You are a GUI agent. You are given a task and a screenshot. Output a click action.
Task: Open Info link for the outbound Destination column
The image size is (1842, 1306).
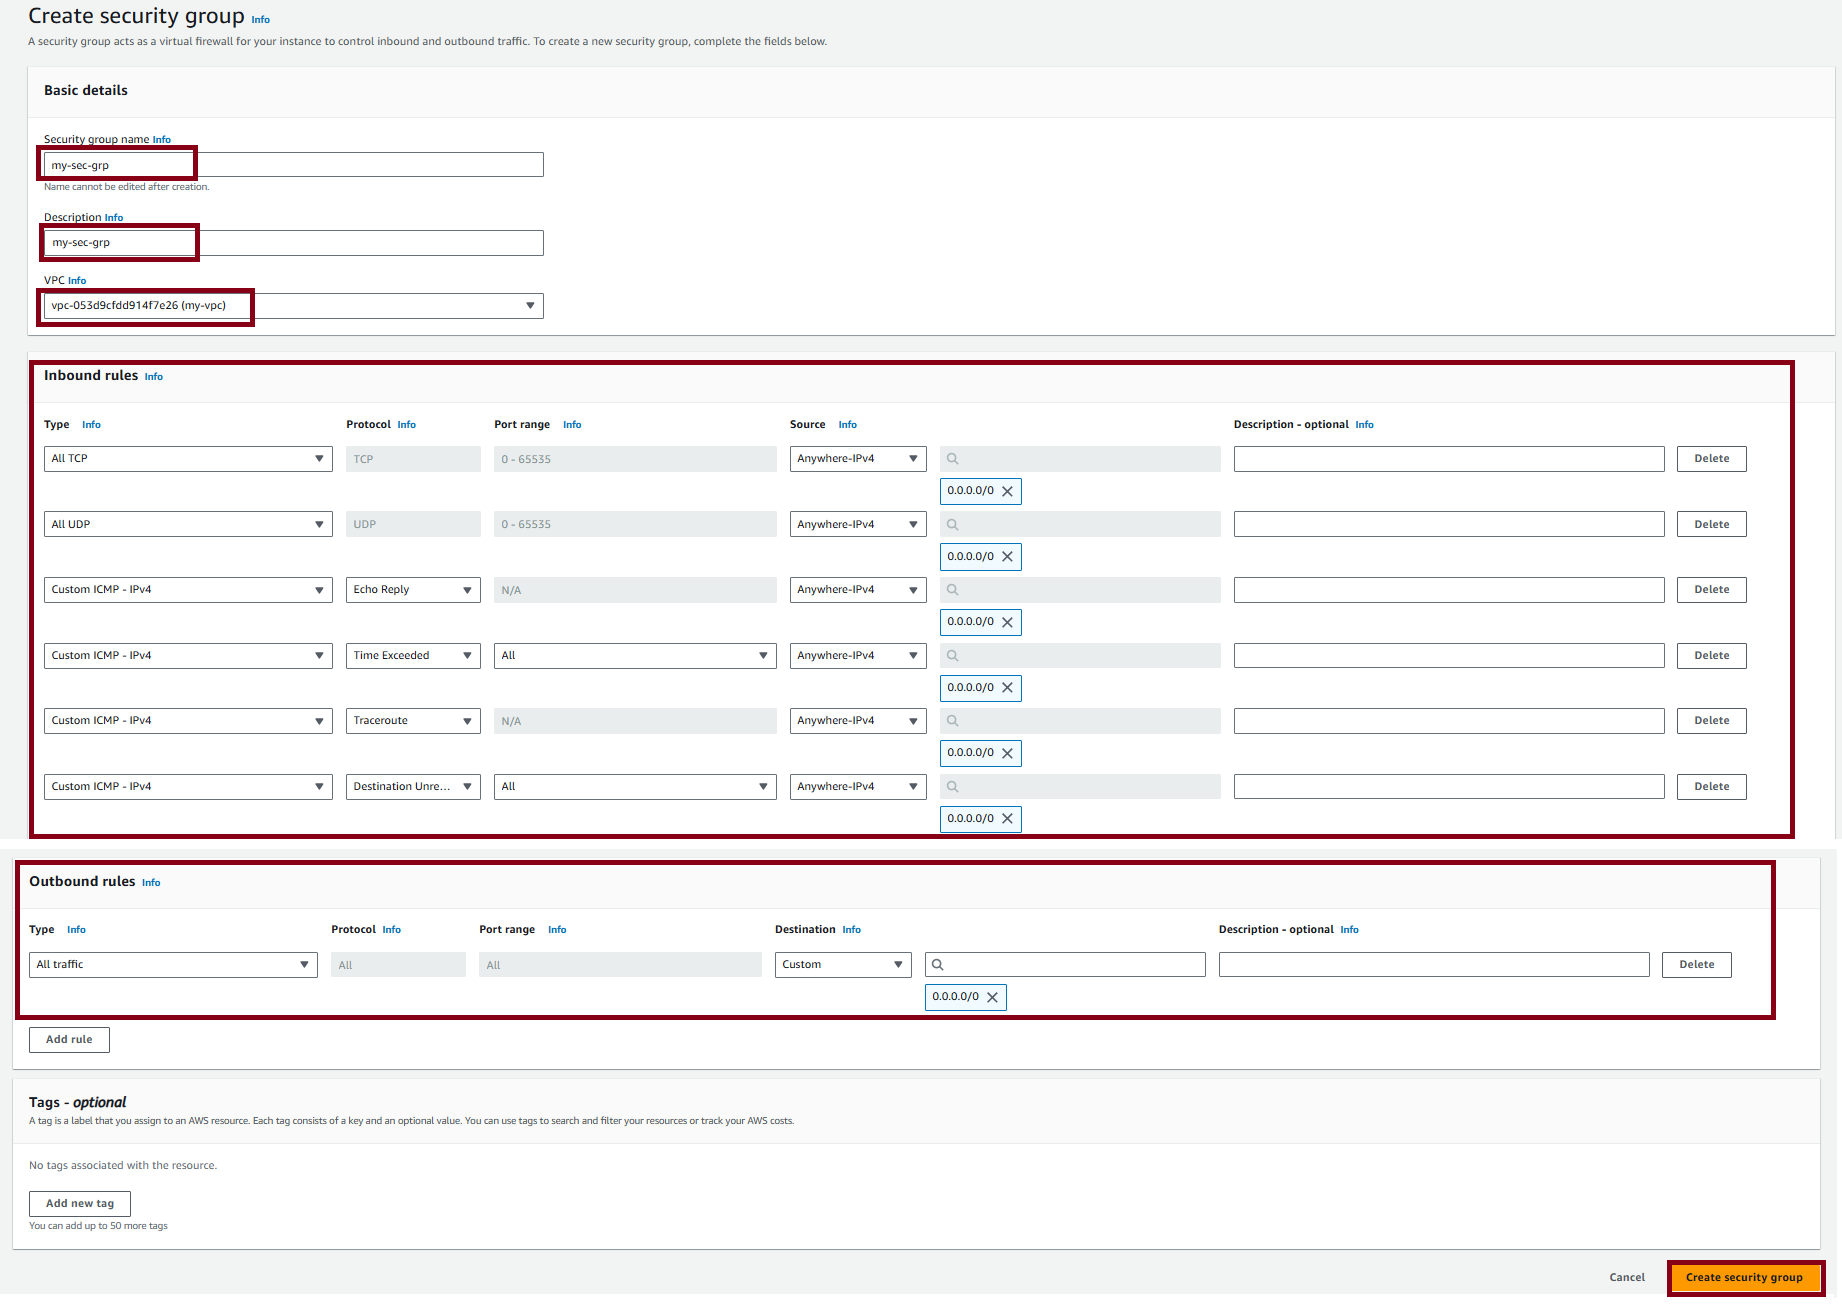[x=851, y=930]
